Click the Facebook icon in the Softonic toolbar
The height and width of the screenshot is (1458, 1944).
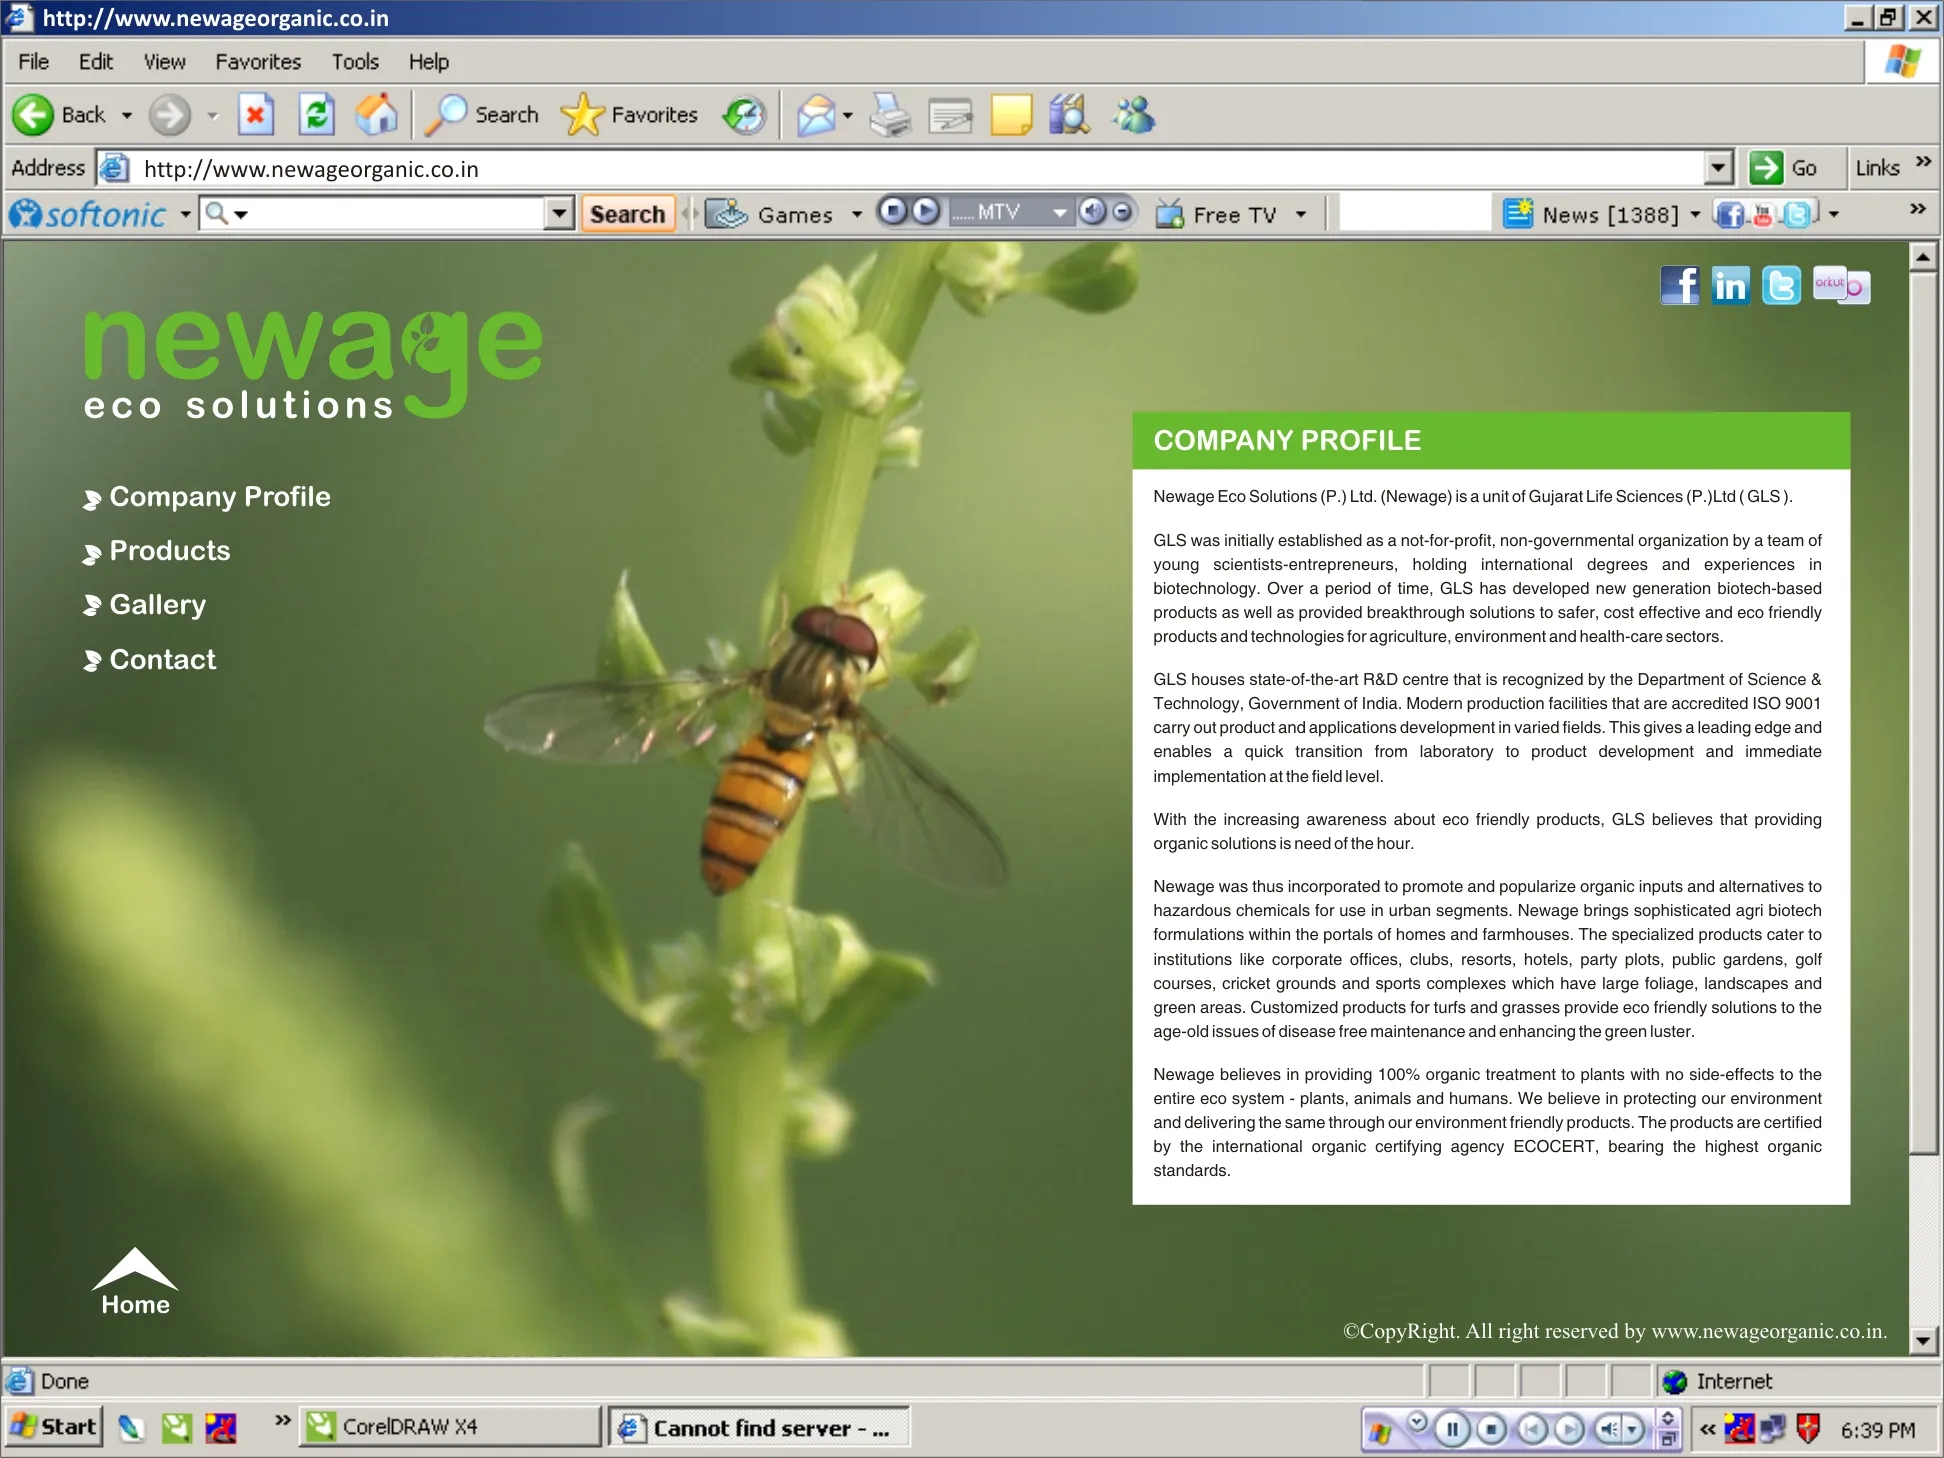tap(1729, 214)
